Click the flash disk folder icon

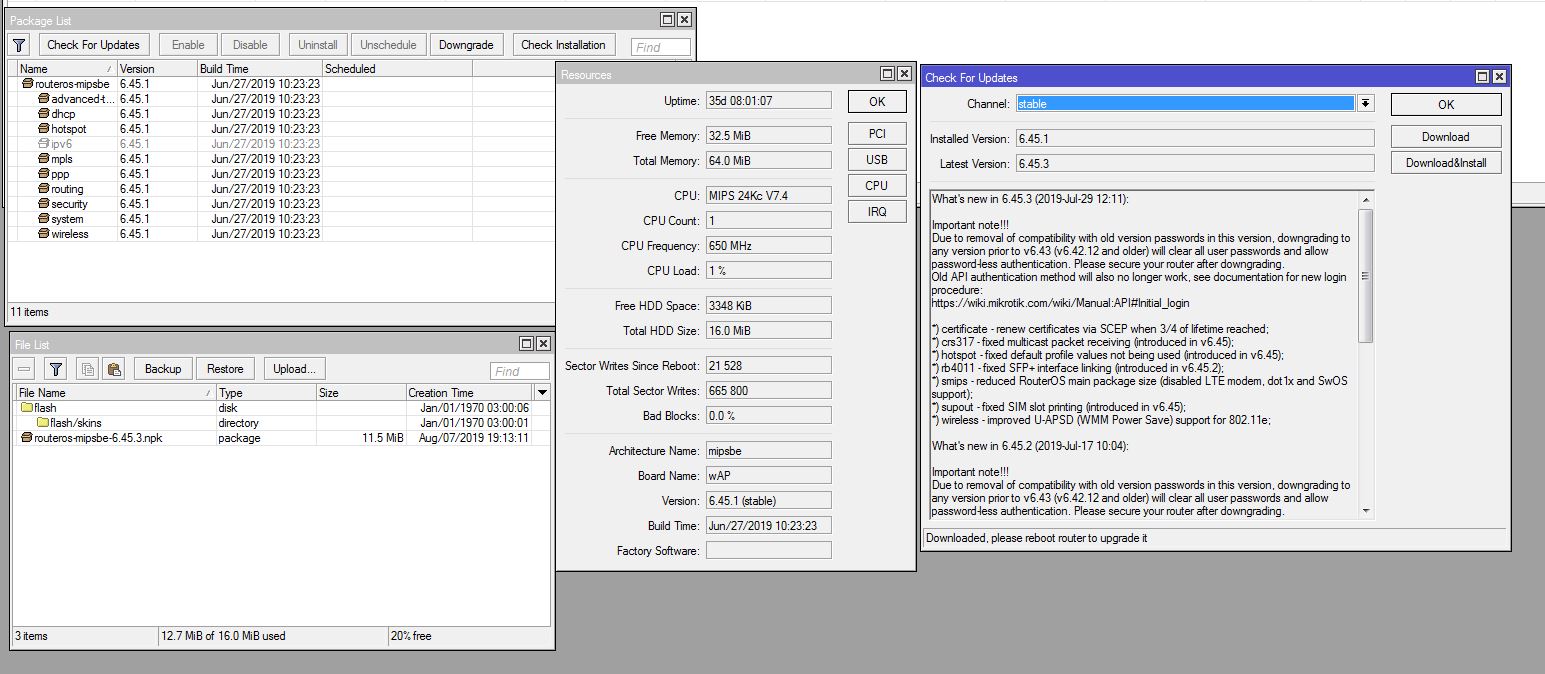(x=27, y=408)
